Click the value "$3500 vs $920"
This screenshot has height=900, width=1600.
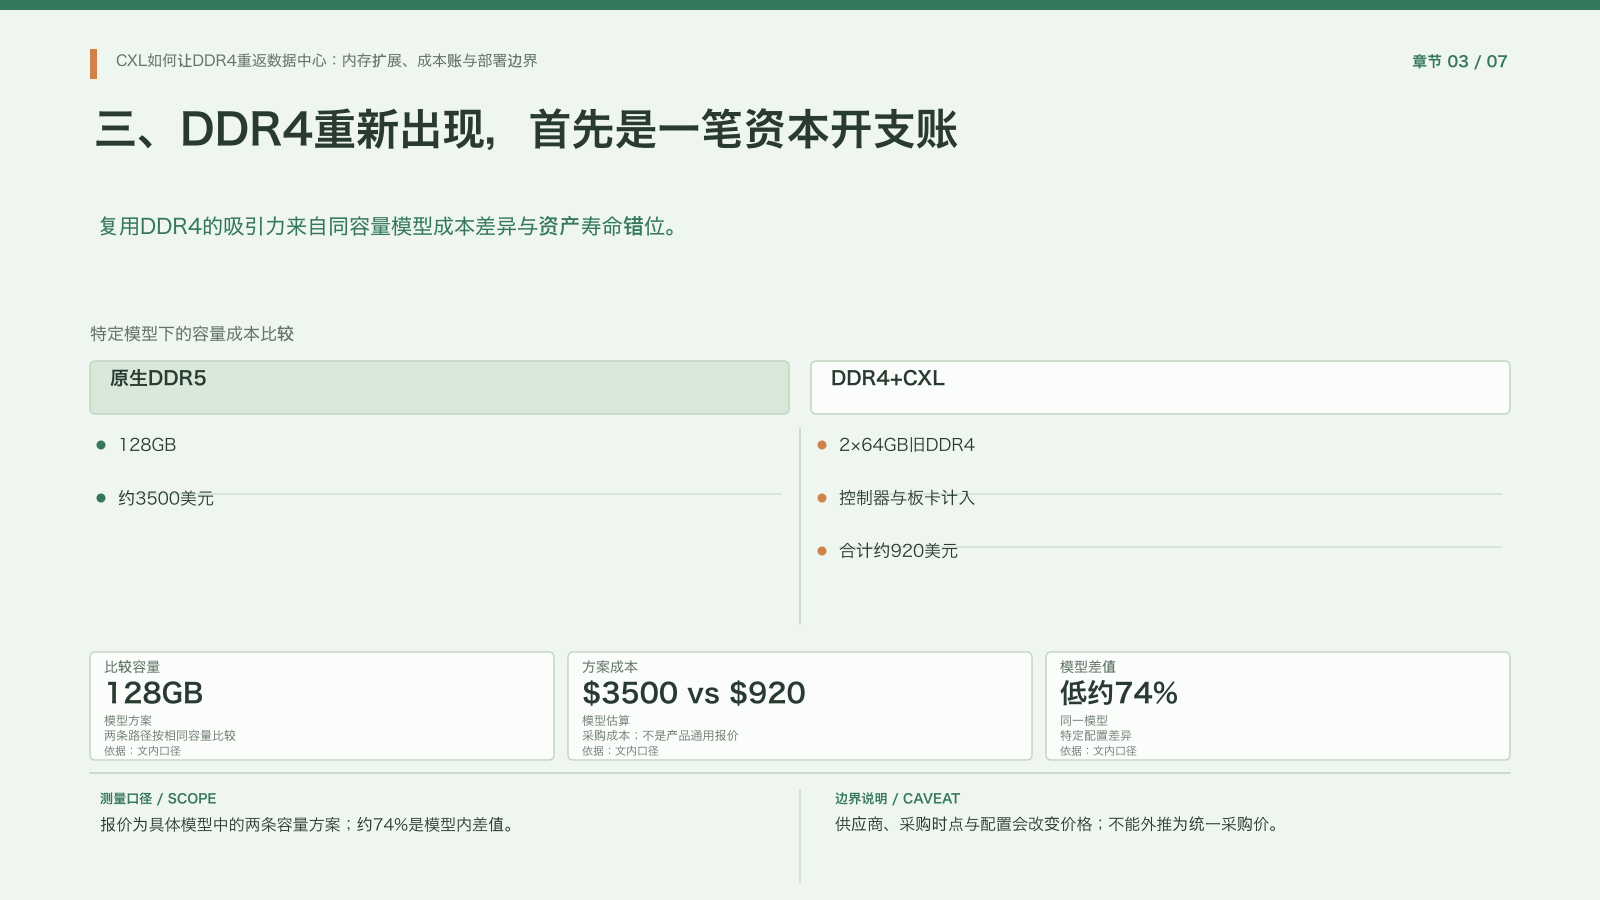(x=694, y=693)
